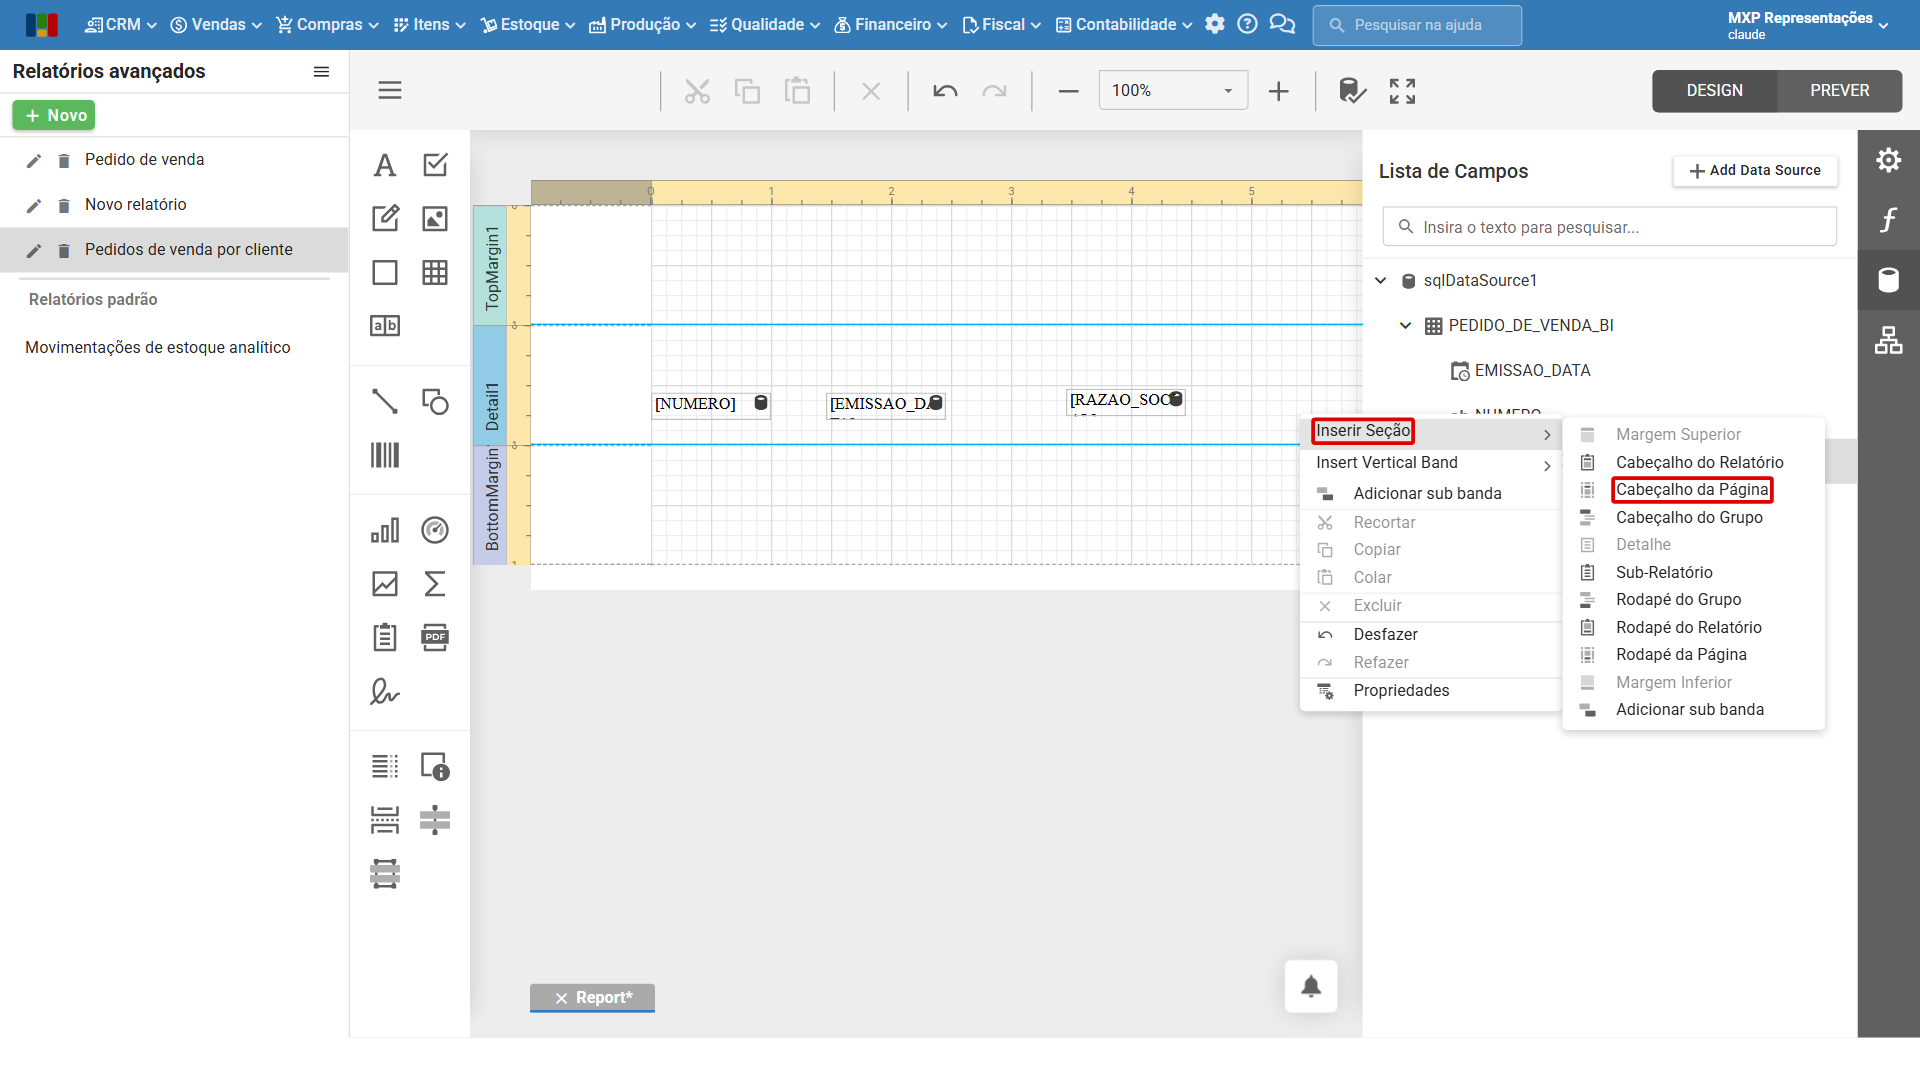Choose Cabeçalho da Página from submenu
Screen dimensions: 1920x1080
pyautogui.click(x=1692, y=490)
